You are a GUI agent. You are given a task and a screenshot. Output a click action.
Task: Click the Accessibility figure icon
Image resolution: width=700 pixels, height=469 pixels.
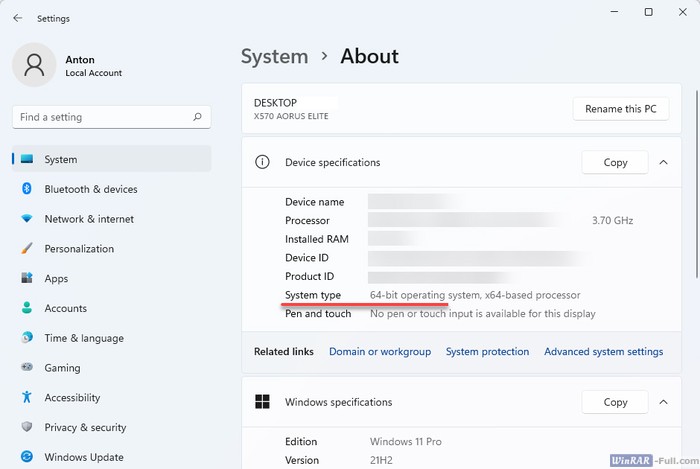tap(26, 398)
